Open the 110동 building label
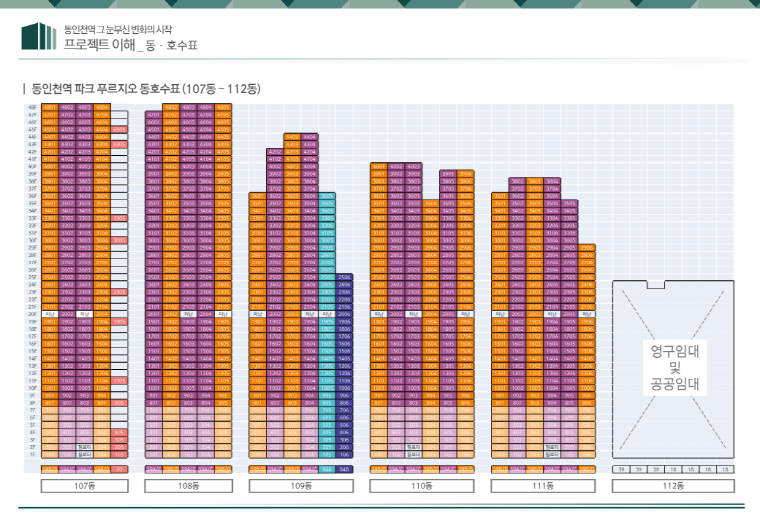Image resolution: width=760 pixels, height=525 pixels. pyautogui.click(x=420, y=486)
